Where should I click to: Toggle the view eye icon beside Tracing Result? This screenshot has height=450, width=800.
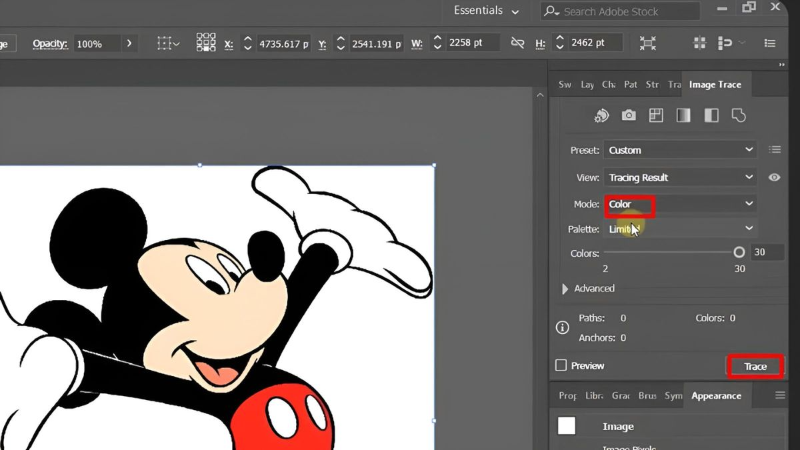(x=774, y=178)
